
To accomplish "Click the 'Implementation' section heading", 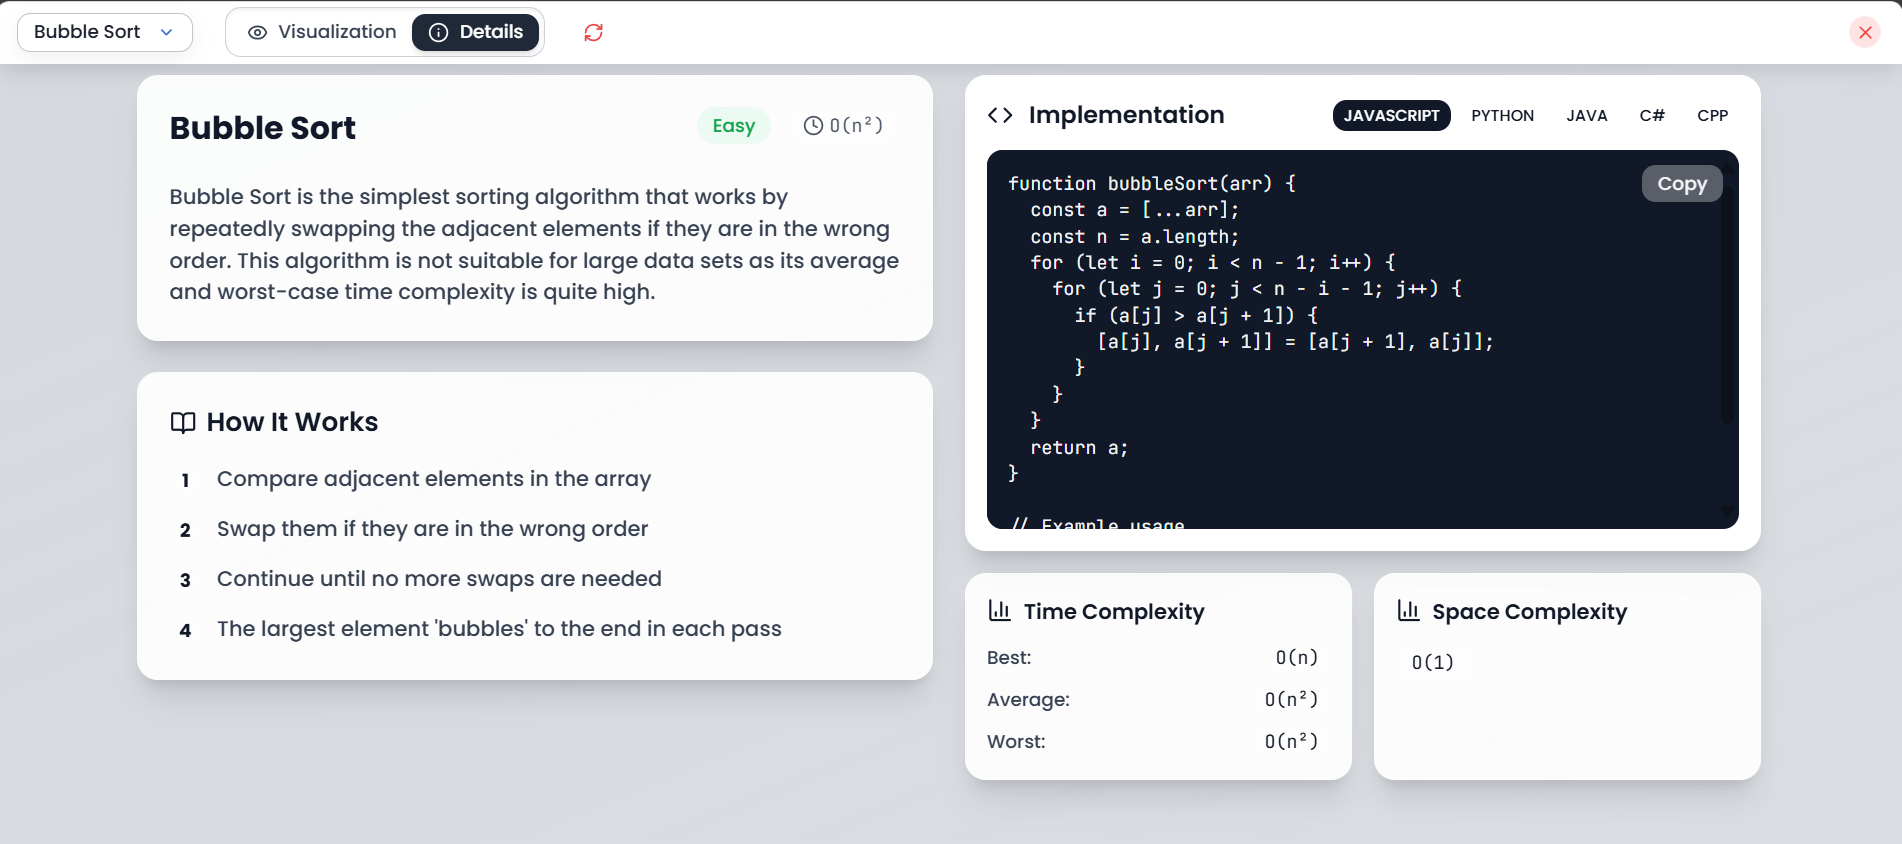I will pos(1126,115).
